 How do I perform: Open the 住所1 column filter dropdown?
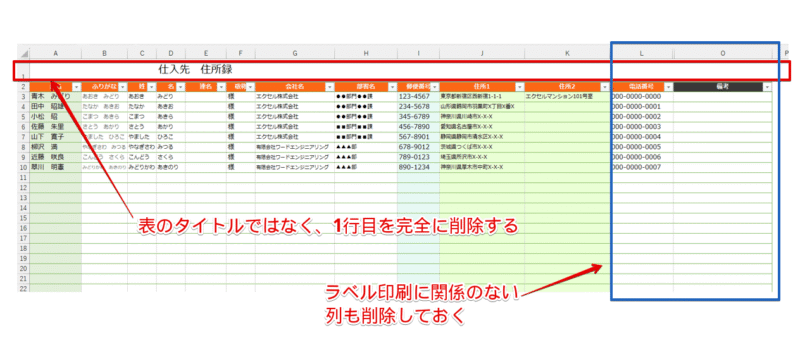click(x=519, y=87)
